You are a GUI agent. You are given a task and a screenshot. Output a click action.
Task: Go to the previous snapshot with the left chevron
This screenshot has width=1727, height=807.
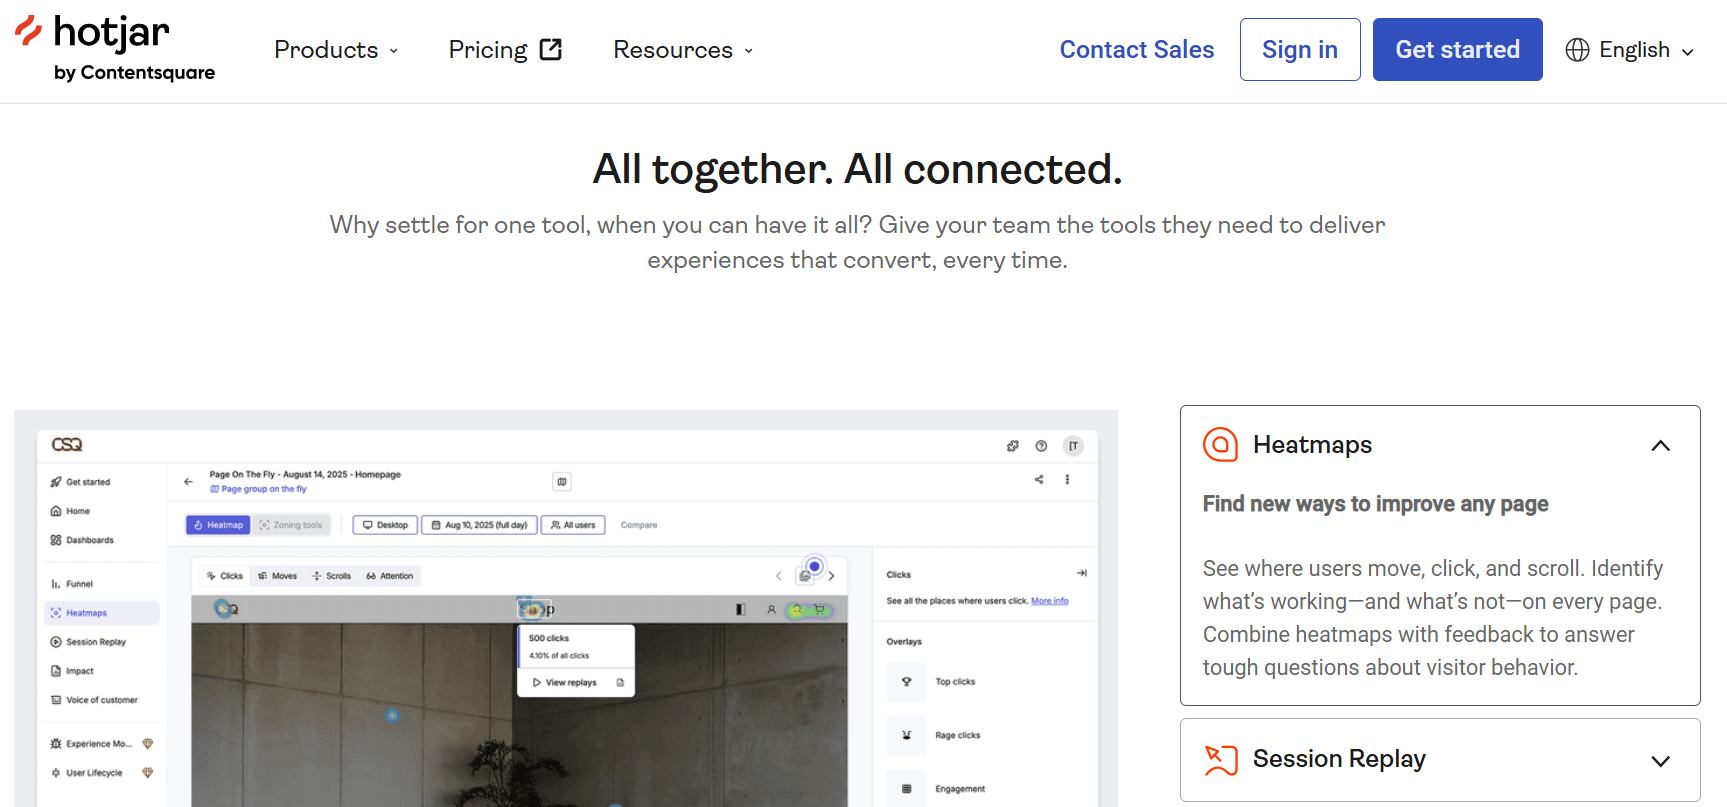tap(779, 576)
